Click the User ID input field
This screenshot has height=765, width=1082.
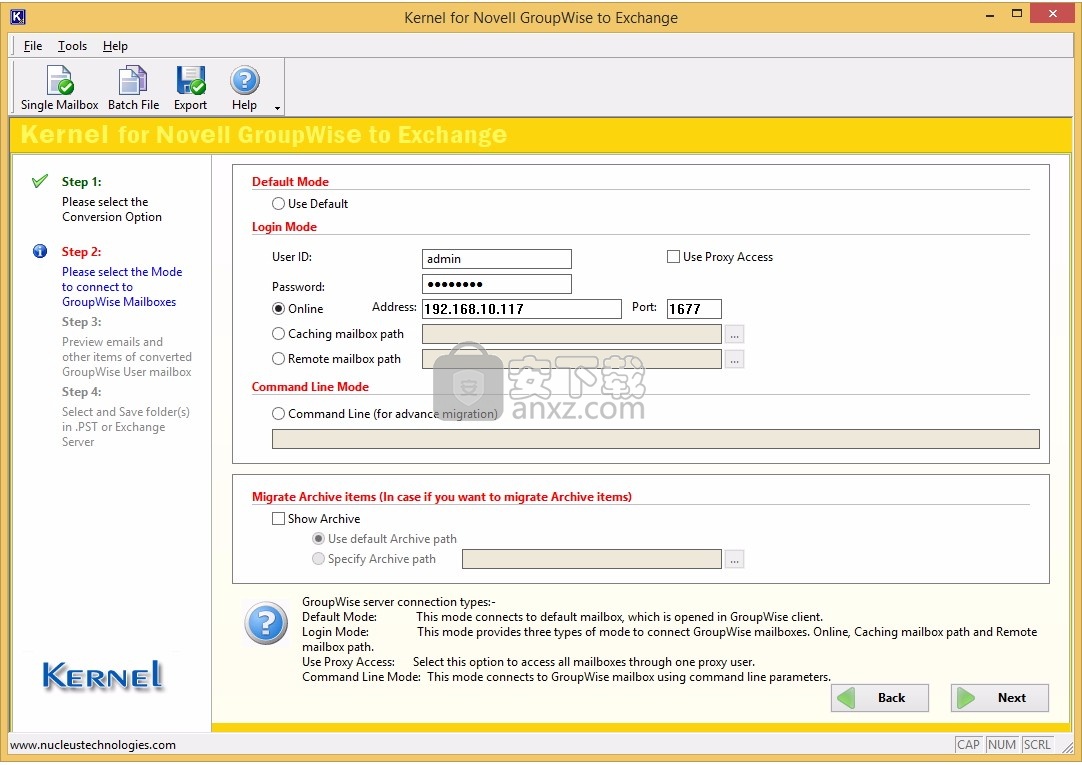(496, 259)
